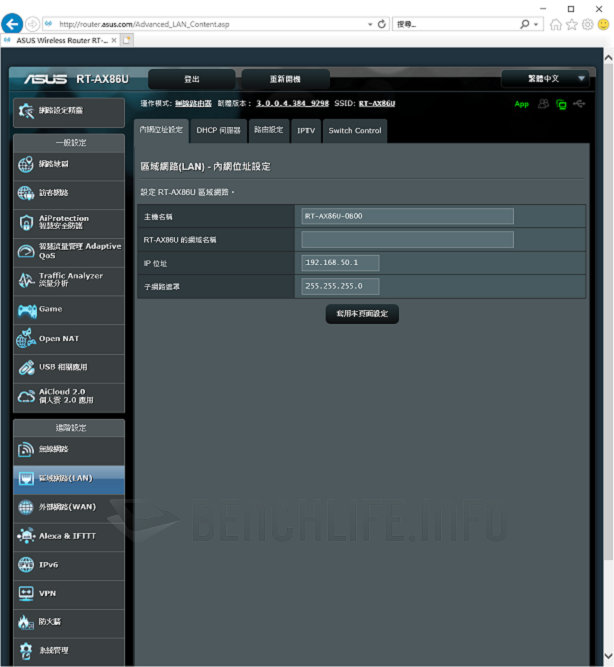The height and width of the screenshot is (667, 614).
Task: Open the 繁體中文 language dropdown
Action: (545, 79)
